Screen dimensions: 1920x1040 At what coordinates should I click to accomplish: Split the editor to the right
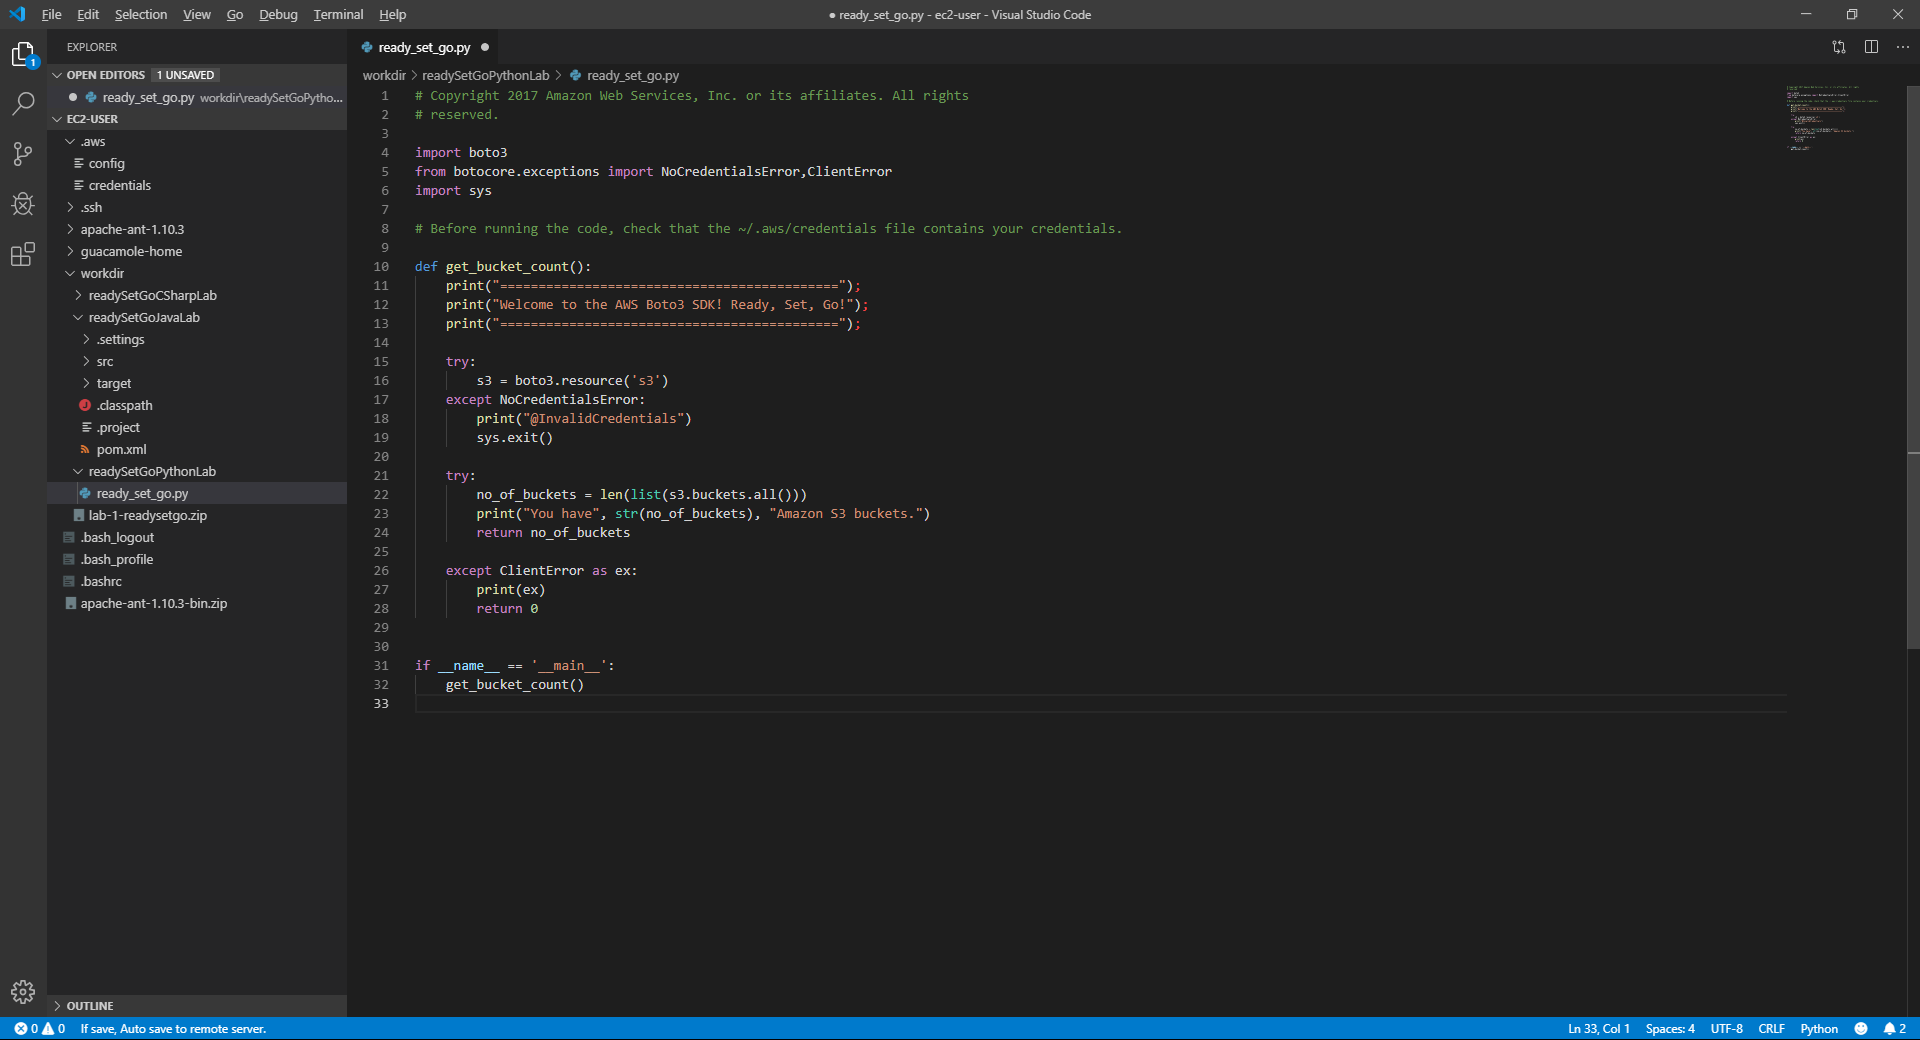click(x=1871, y=47)
